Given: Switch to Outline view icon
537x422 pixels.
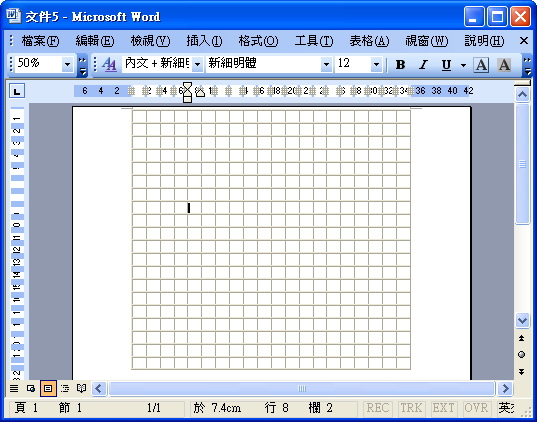Looking at the screenshot, I should pyautogui.click(x=65, y=388).
